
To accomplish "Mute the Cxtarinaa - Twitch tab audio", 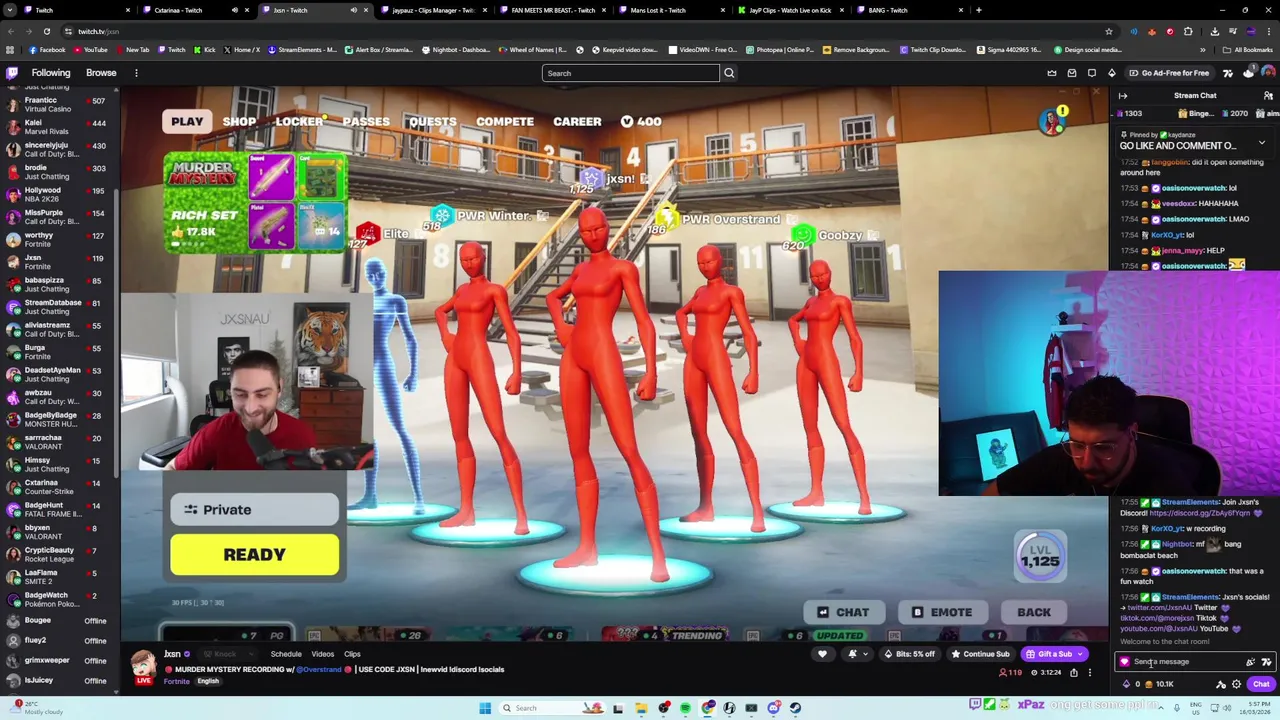I will coord(235,10).
